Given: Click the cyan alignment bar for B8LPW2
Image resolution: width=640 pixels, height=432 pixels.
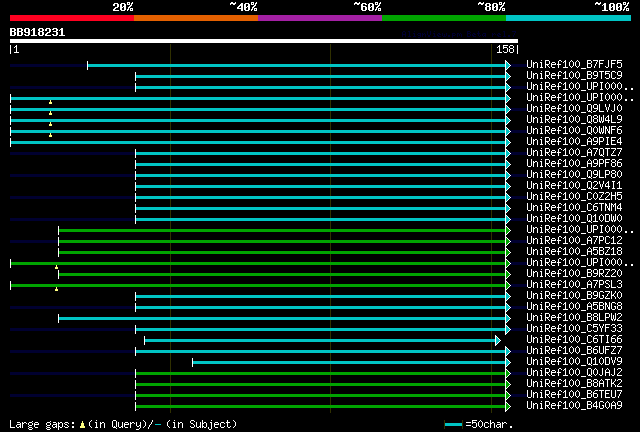Looking at the screenshot, I should point(282,318).
